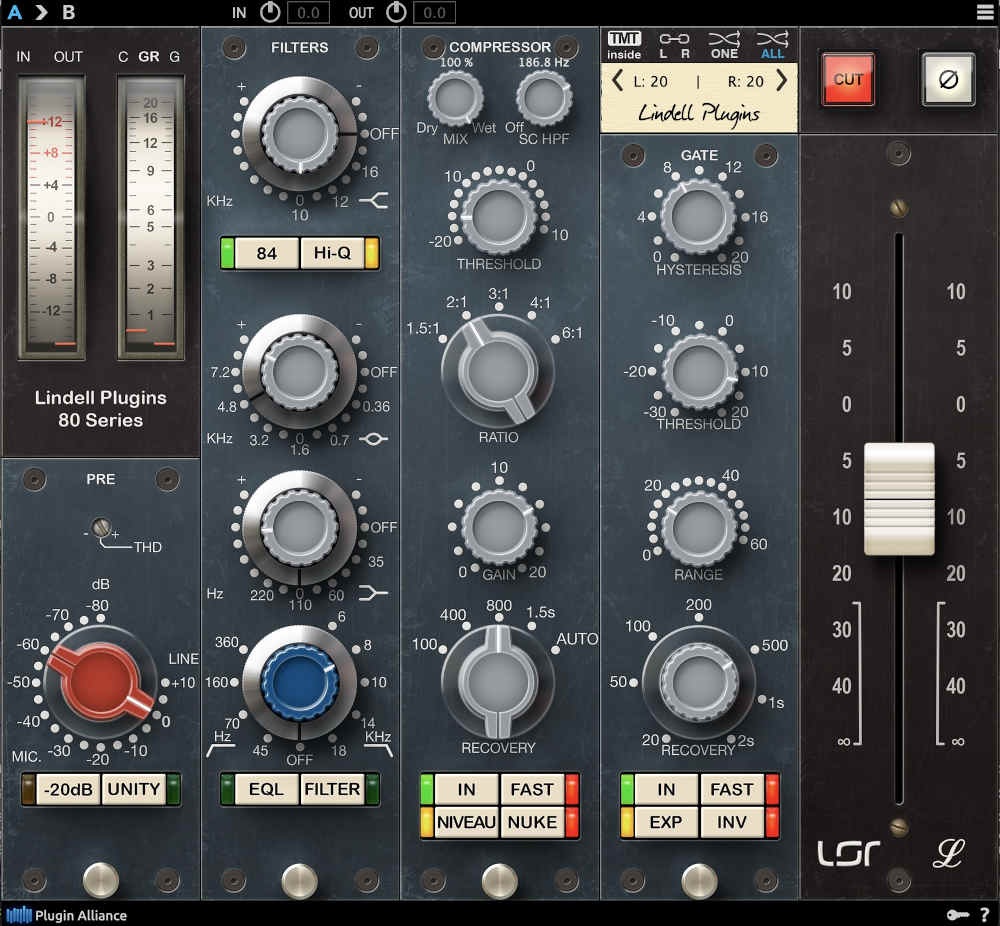The image size is (1000, 926).
Task: Open the hamburger settings menu
Action: tap(985, 12)
